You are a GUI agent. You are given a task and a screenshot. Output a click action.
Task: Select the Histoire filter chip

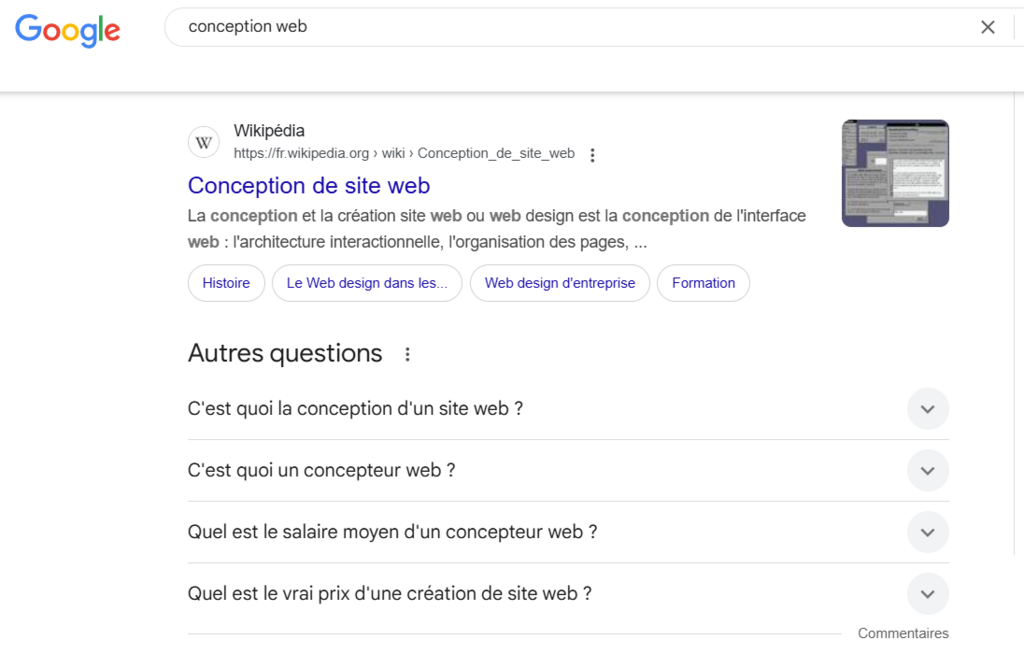point(226,283)
